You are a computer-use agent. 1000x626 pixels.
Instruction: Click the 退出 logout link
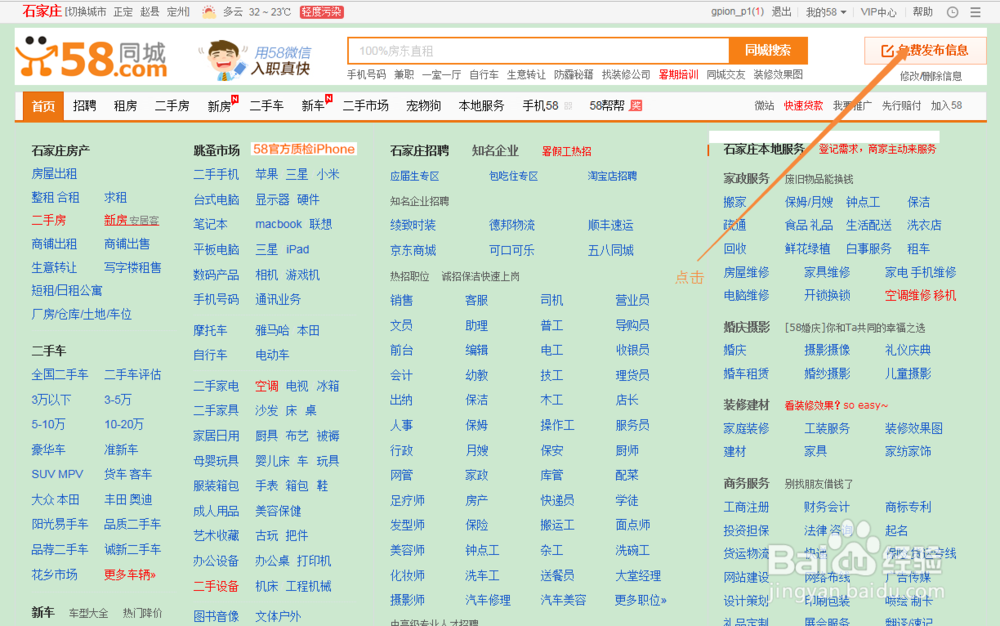781,12
